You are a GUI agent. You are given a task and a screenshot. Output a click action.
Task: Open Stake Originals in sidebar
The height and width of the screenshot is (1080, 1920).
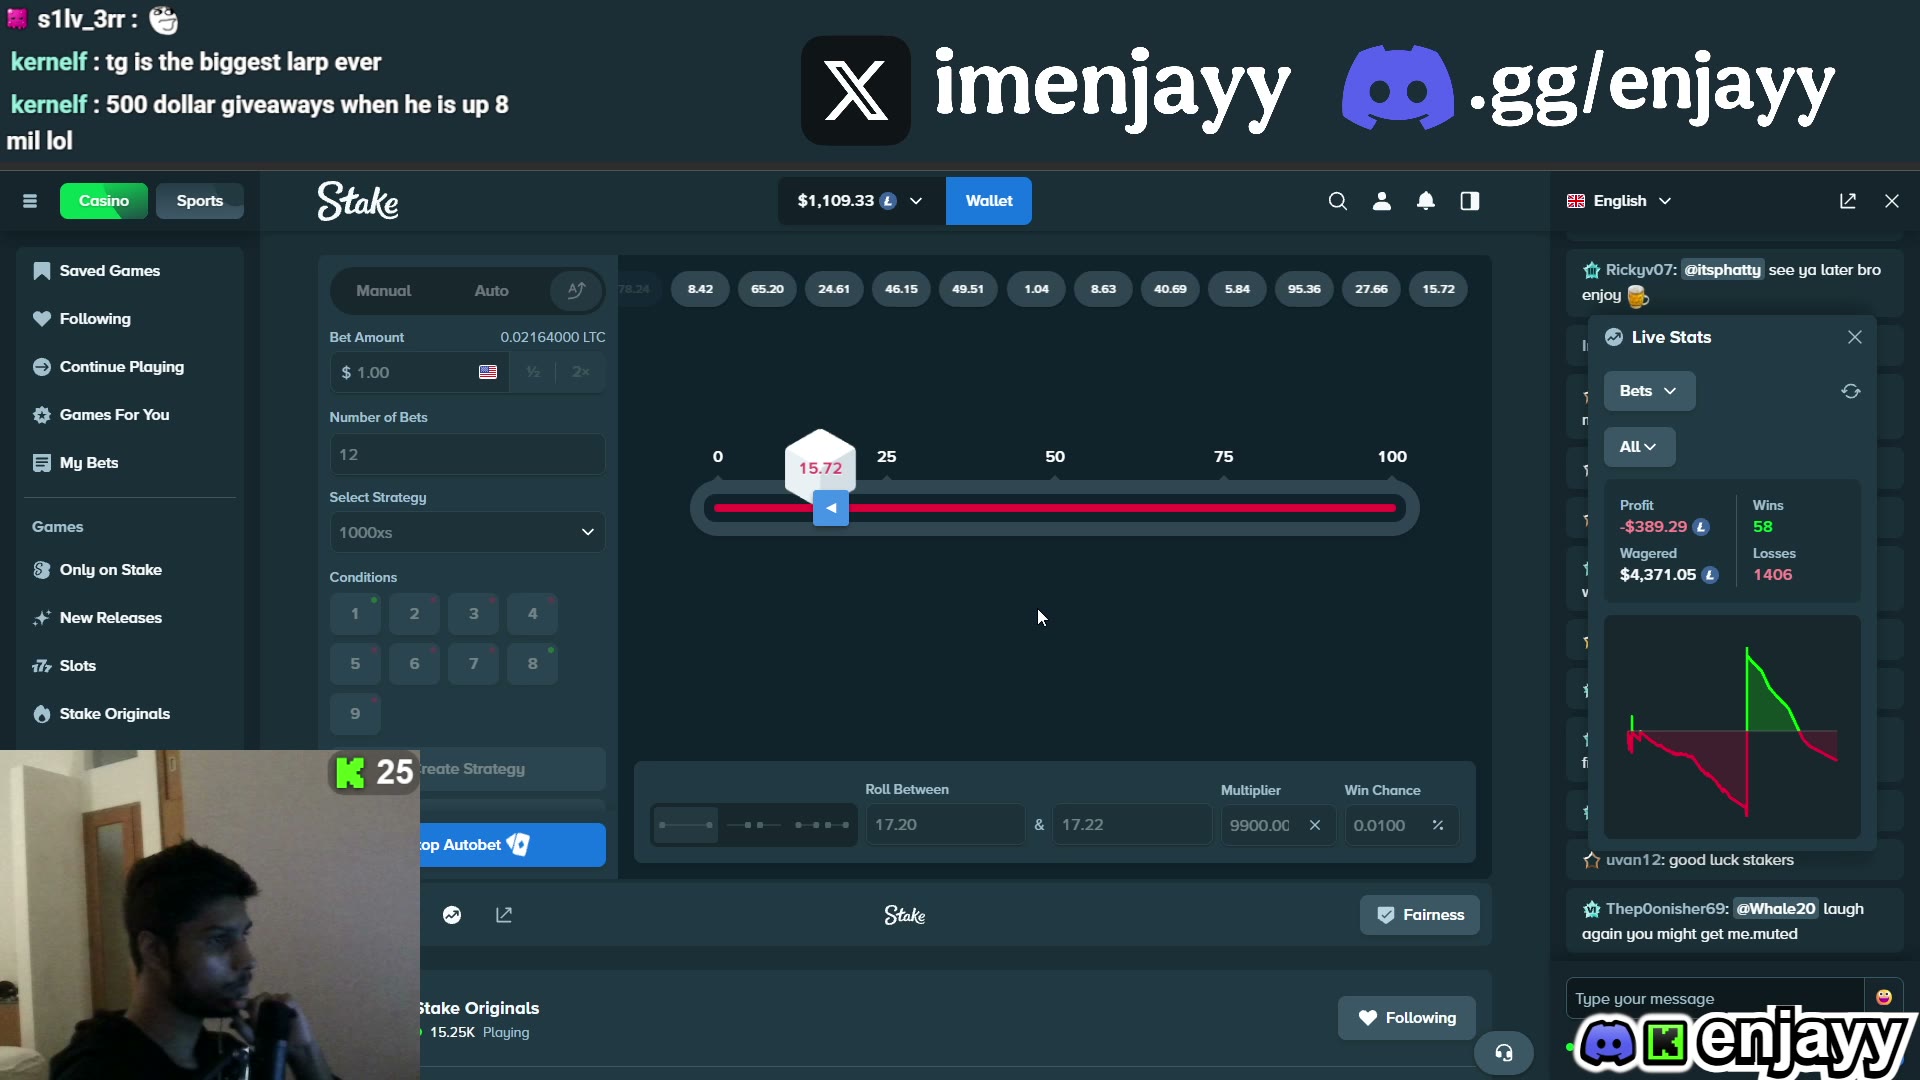(130, 714)
